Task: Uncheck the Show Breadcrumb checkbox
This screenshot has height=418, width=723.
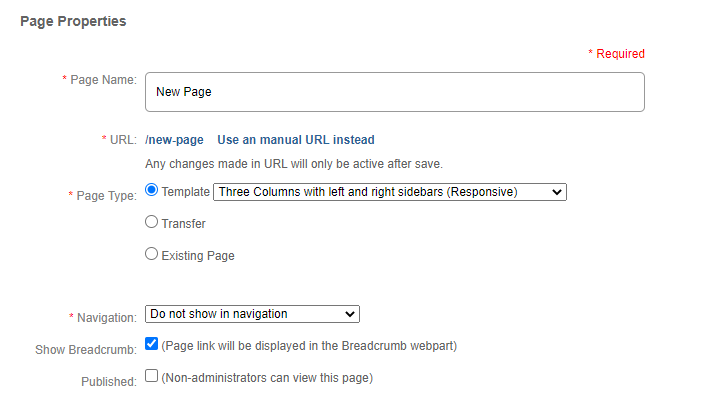Action: pyautogui.click(x=151, y=344)
